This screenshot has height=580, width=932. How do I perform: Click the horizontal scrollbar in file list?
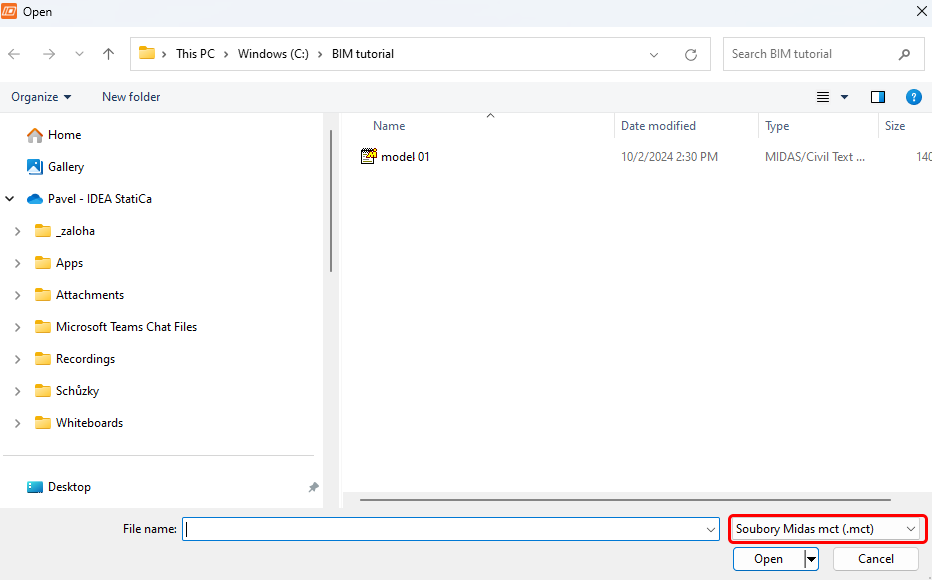click(624, 498)
